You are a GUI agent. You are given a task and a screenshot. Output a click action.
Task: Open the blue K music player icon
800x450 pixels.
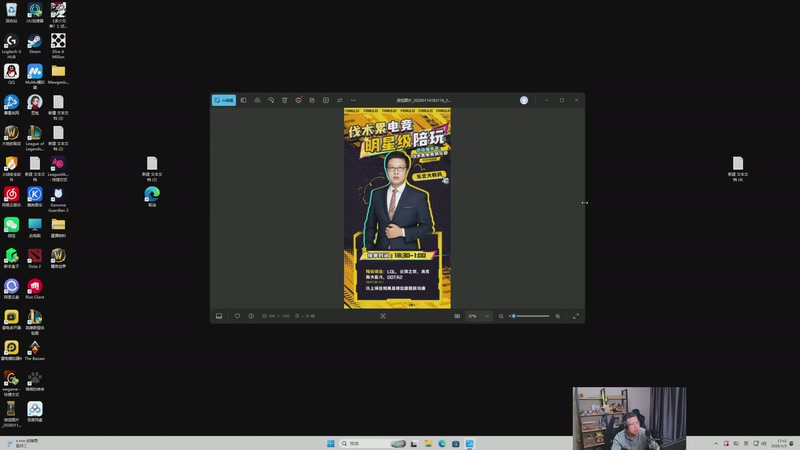35,197
